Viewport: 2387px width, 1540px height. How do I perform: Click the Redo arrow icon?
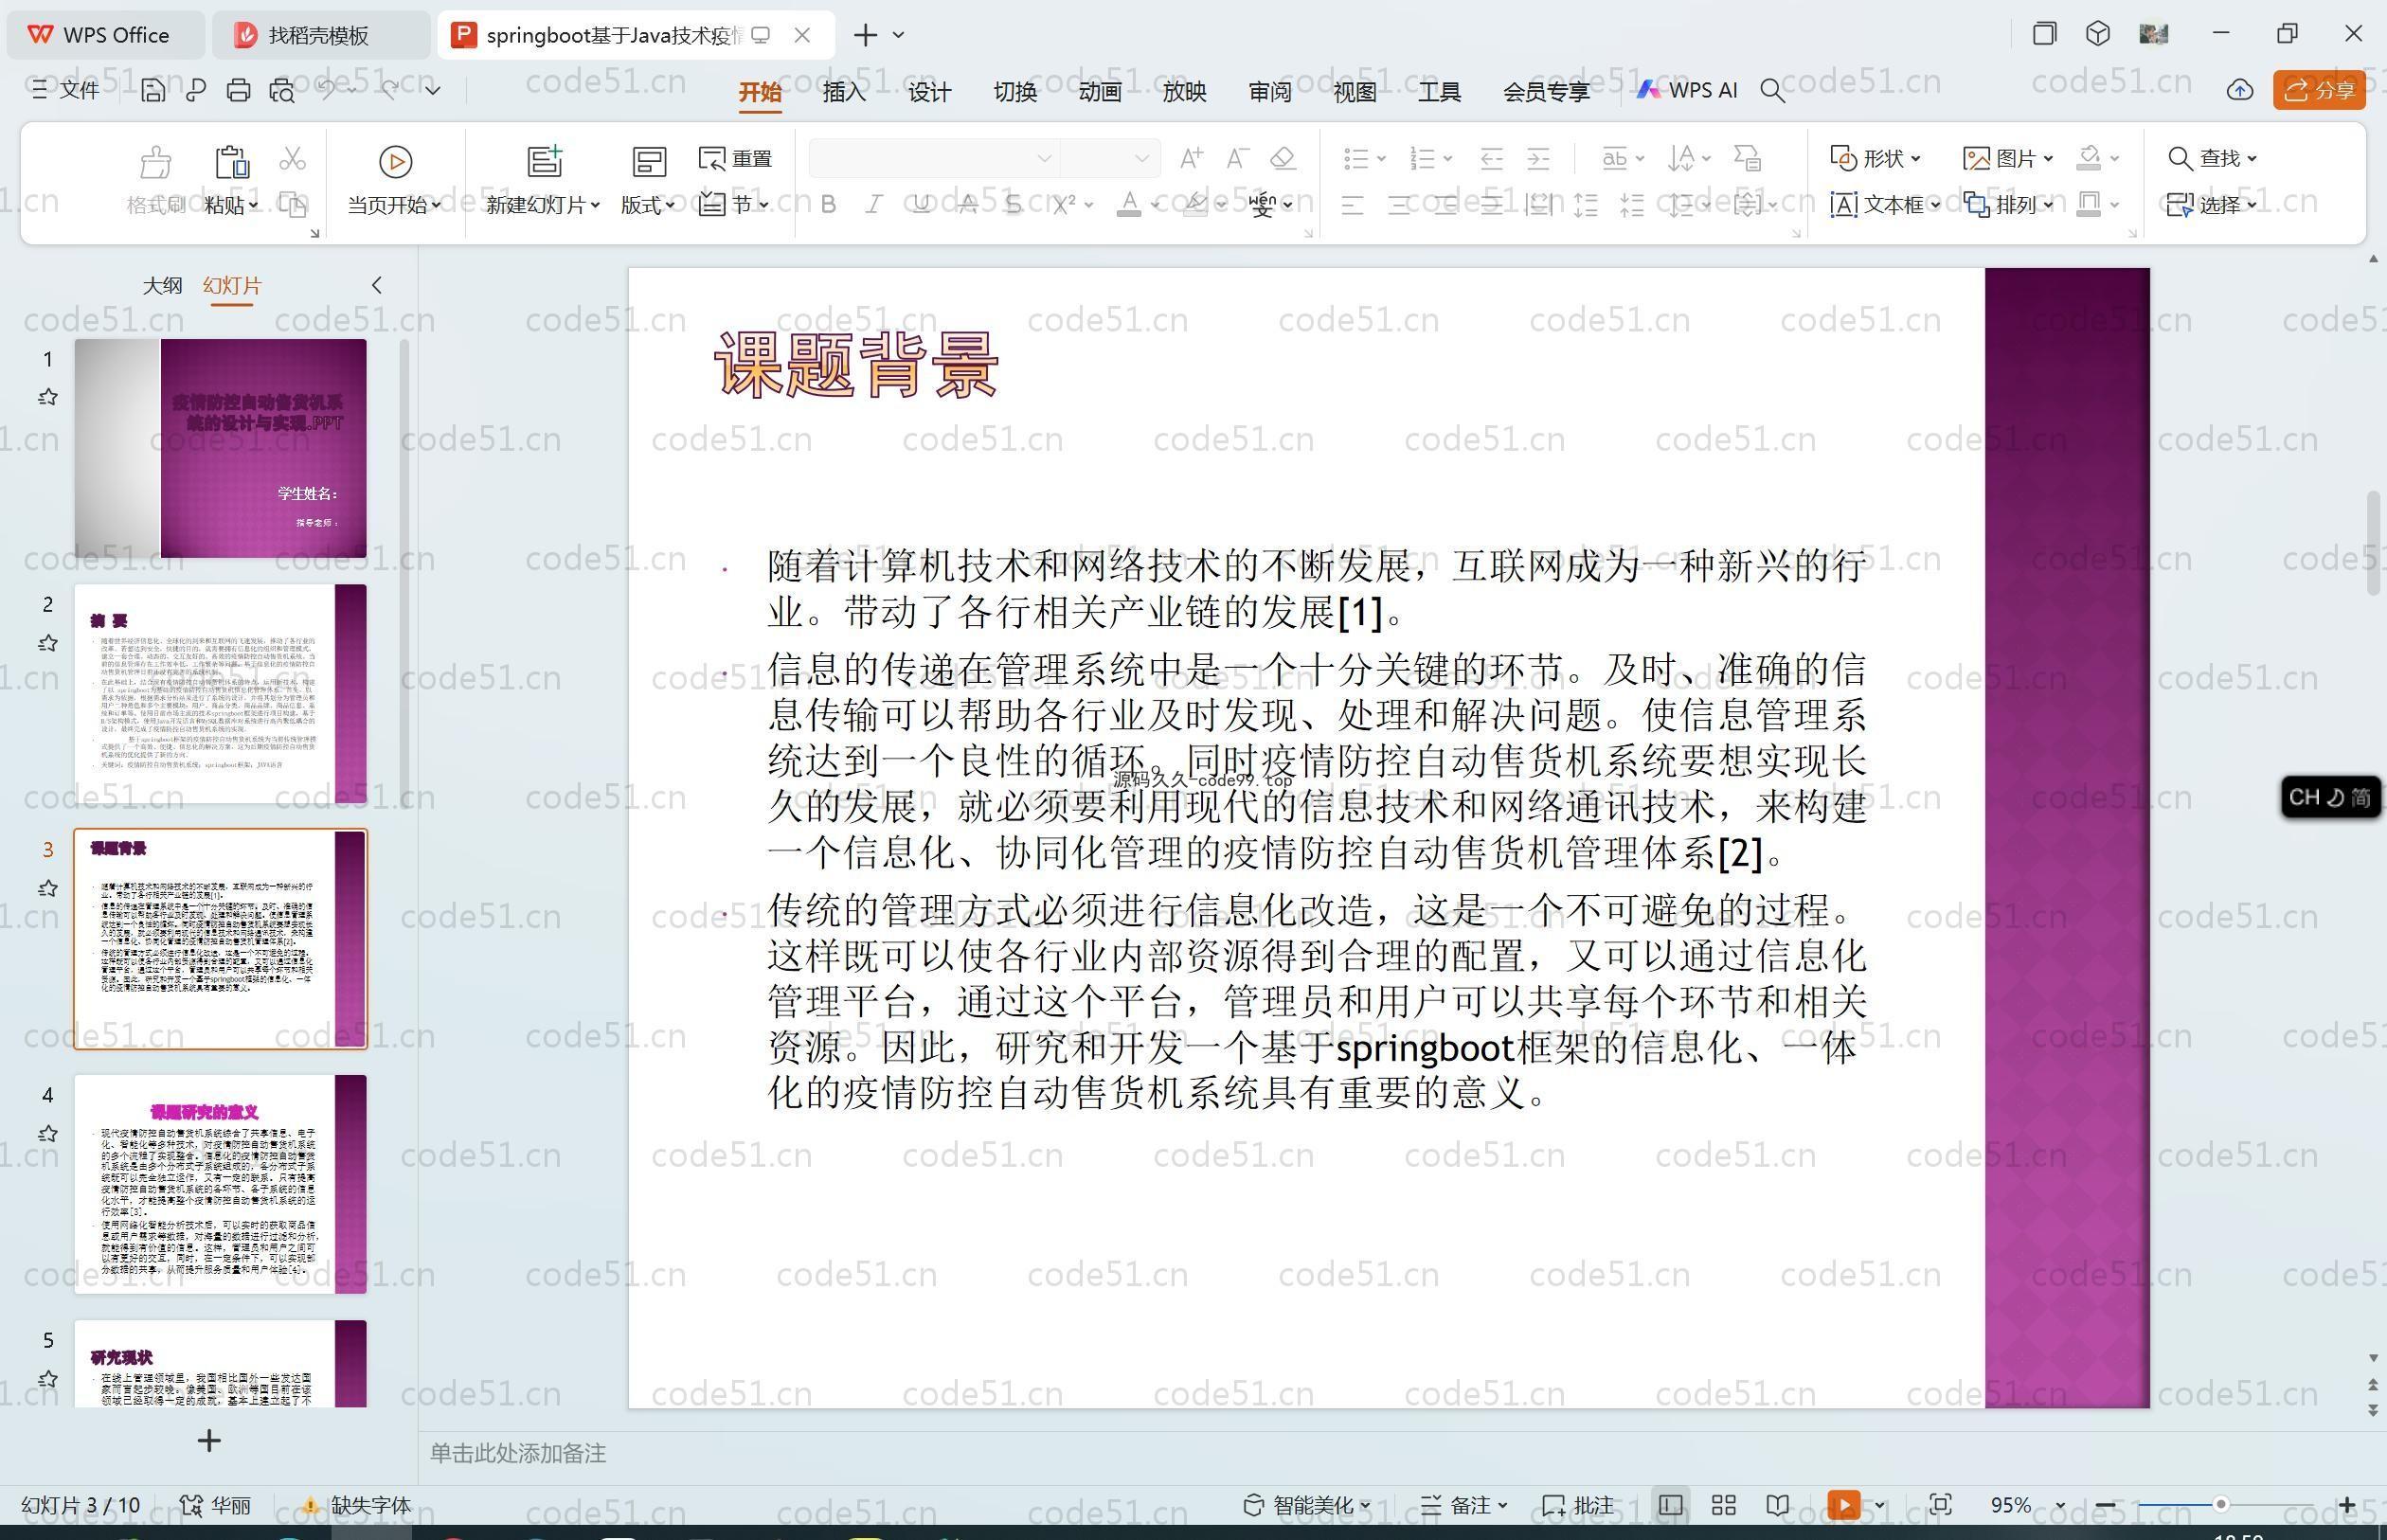[389, 89]
